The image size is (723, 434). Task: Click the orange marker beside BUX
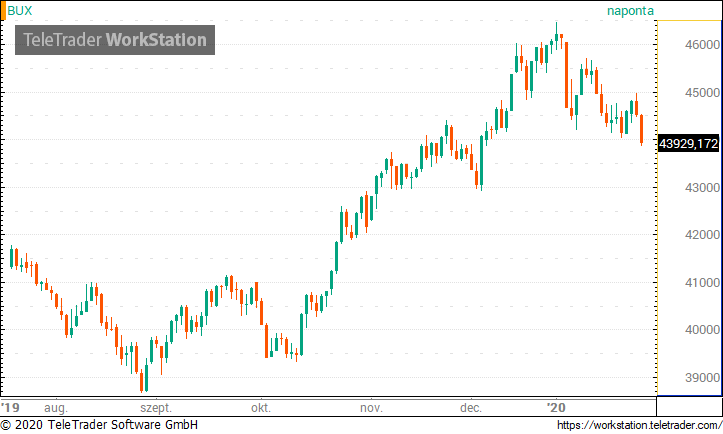3,11
